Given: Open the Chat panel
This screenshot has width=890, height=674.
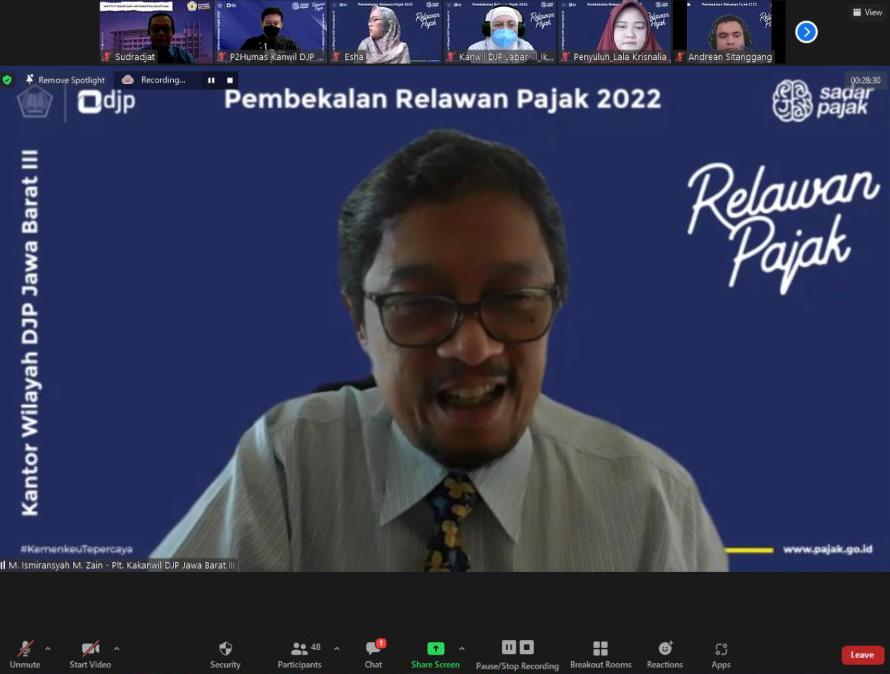Looking at the screenshot, I should tap(373, 654).
